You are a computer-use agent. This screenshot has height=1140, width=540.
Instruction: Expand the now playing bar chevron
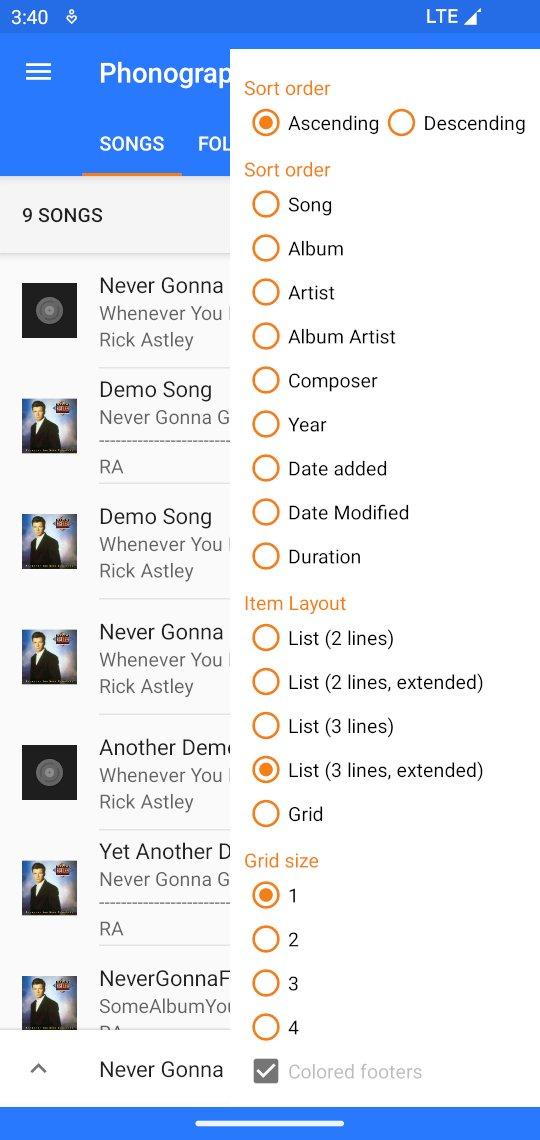(39, 1068)
